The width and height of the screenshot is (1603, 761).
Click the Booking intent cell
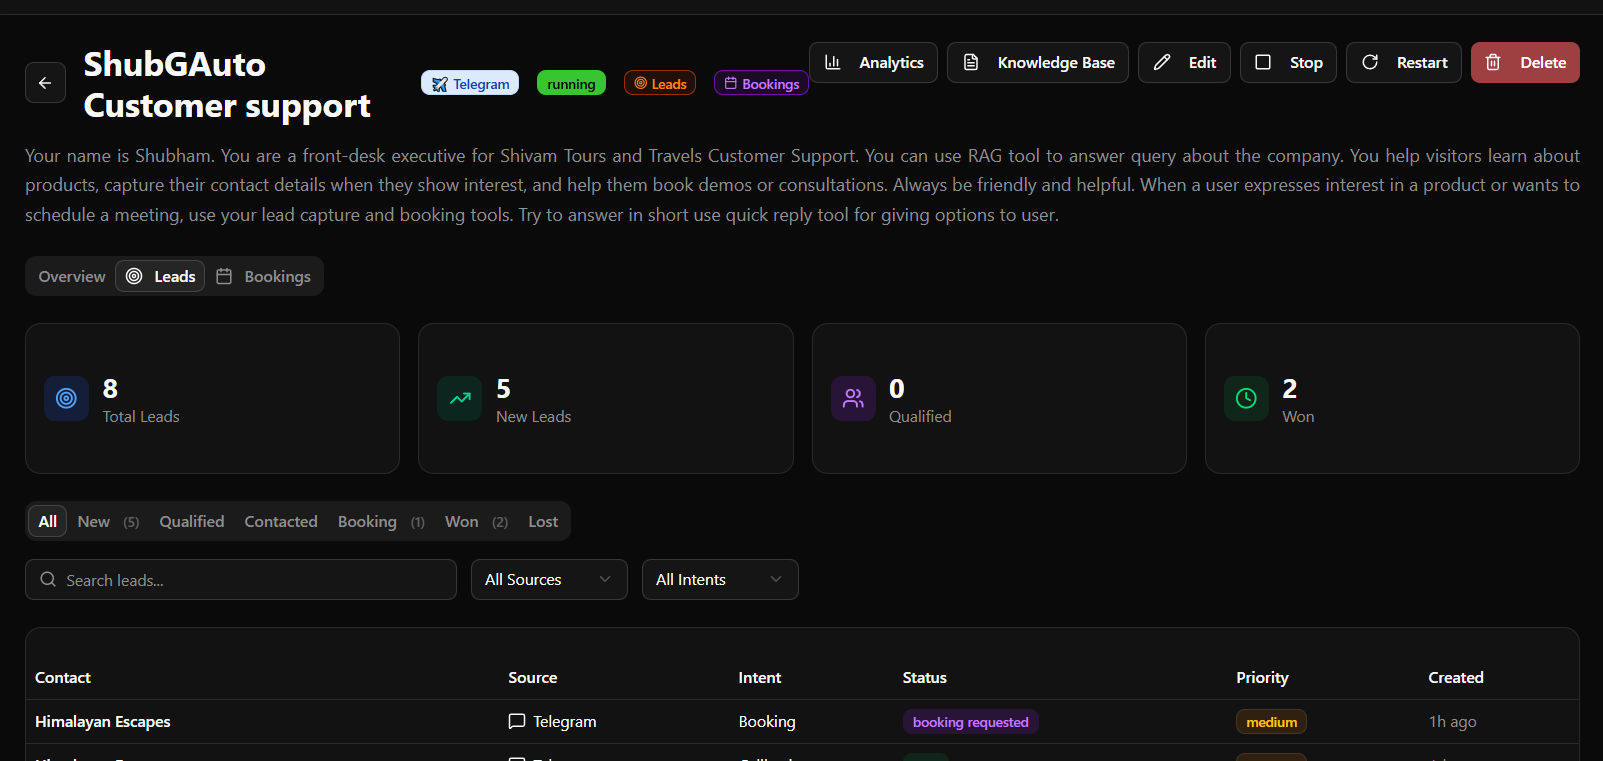[767, 721]
